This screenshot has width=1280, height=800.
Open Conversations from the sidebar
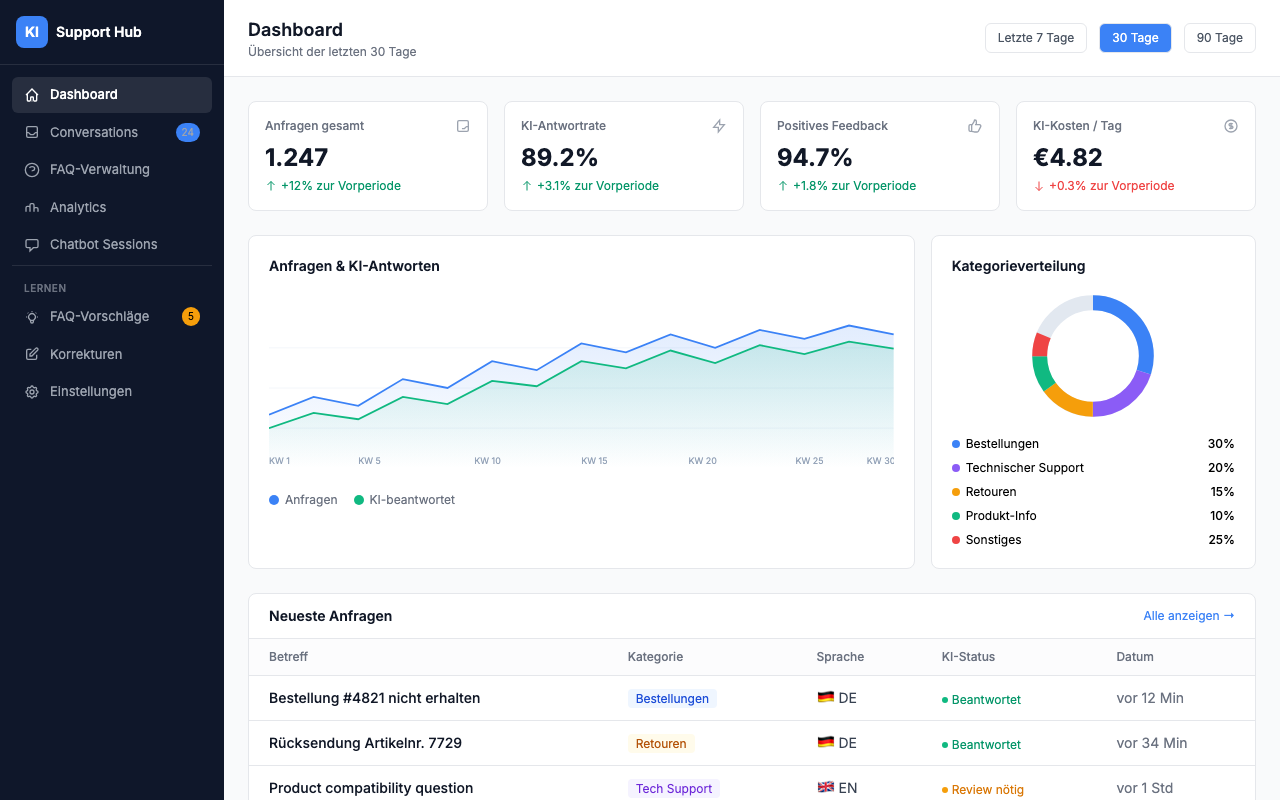(94, 132)
